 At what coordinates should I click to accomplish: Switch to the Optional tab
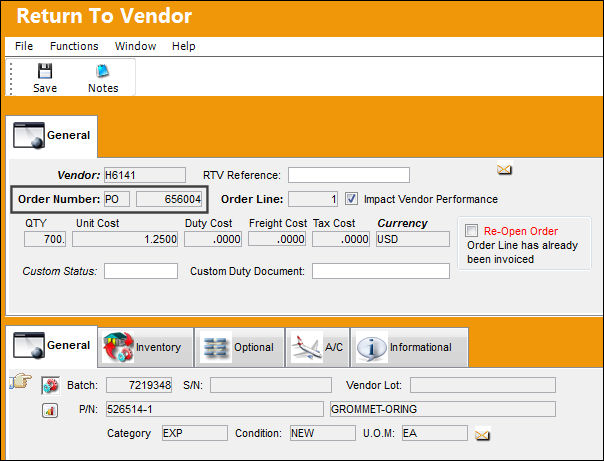click(240, 347)
